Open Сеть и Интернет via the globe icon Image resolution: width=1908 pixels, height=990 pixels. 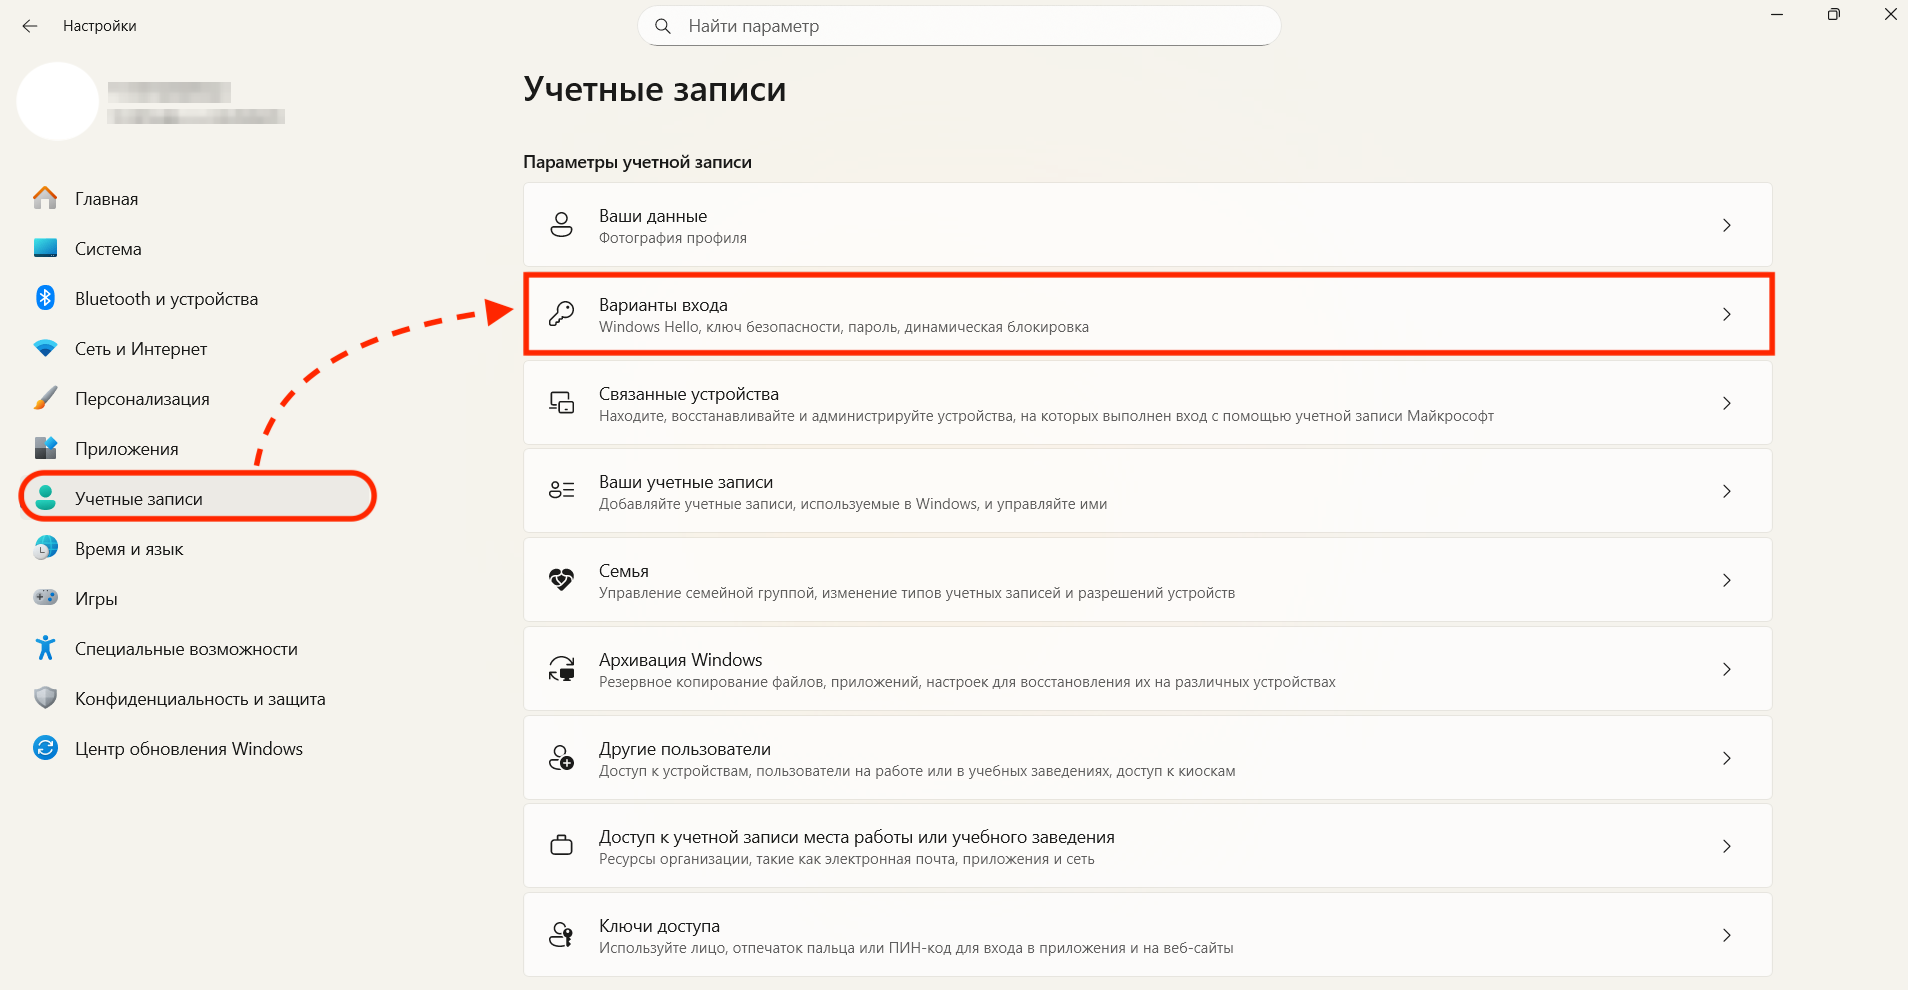click(45, 348)
